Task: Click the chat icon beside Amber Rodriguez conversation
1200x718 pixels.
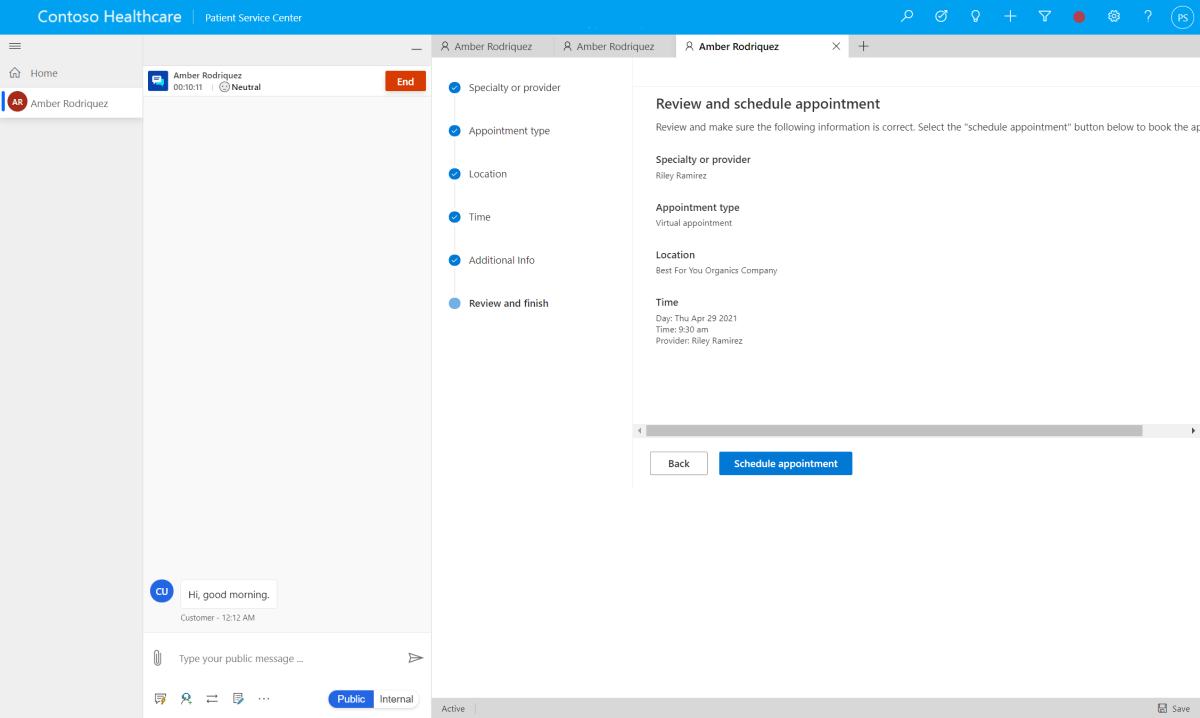Action: click(x=158, y=81)
